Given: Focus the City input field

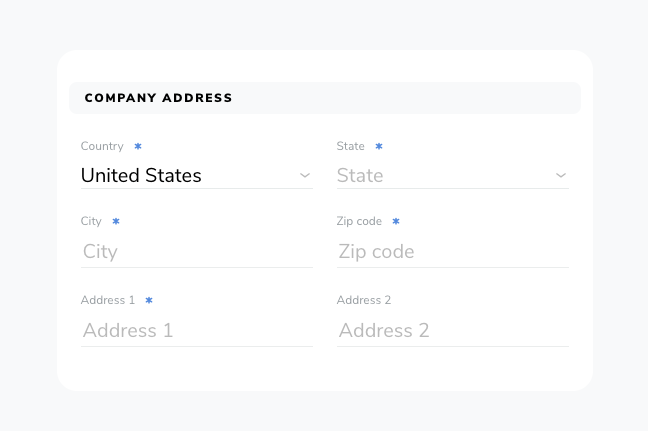Looking at the screenshot, I should [197, 251].
